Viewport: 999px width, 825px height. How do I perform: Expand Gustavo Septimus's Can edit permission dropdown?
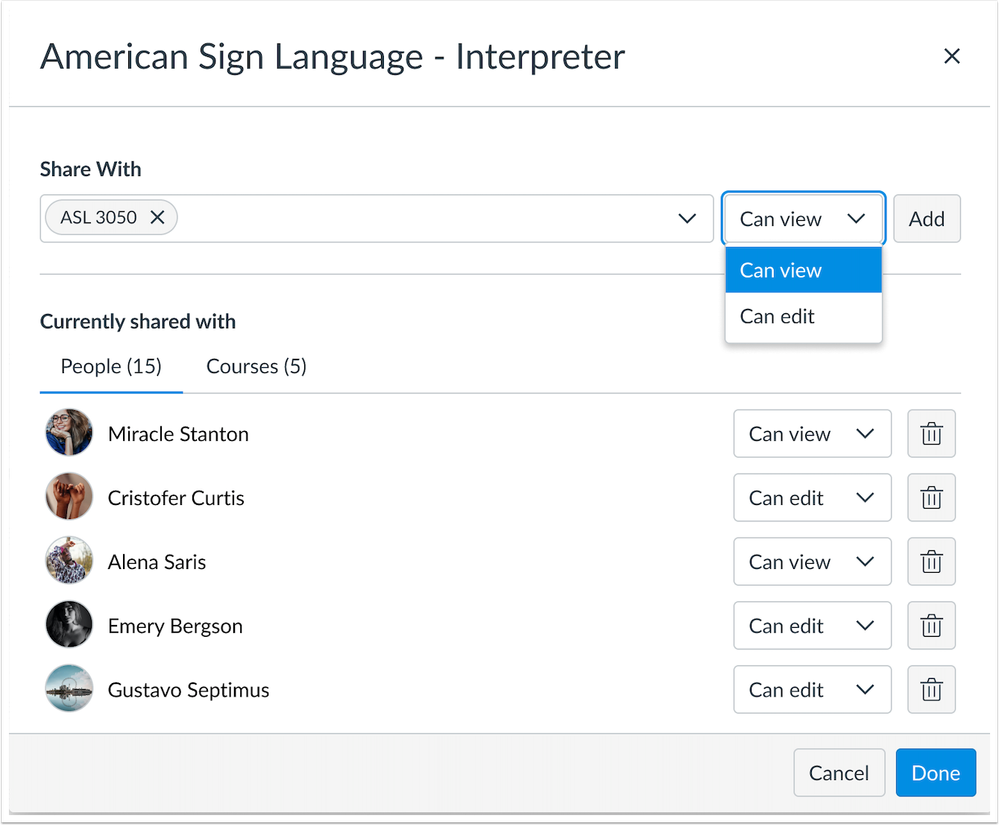click(x=812, y=689)
